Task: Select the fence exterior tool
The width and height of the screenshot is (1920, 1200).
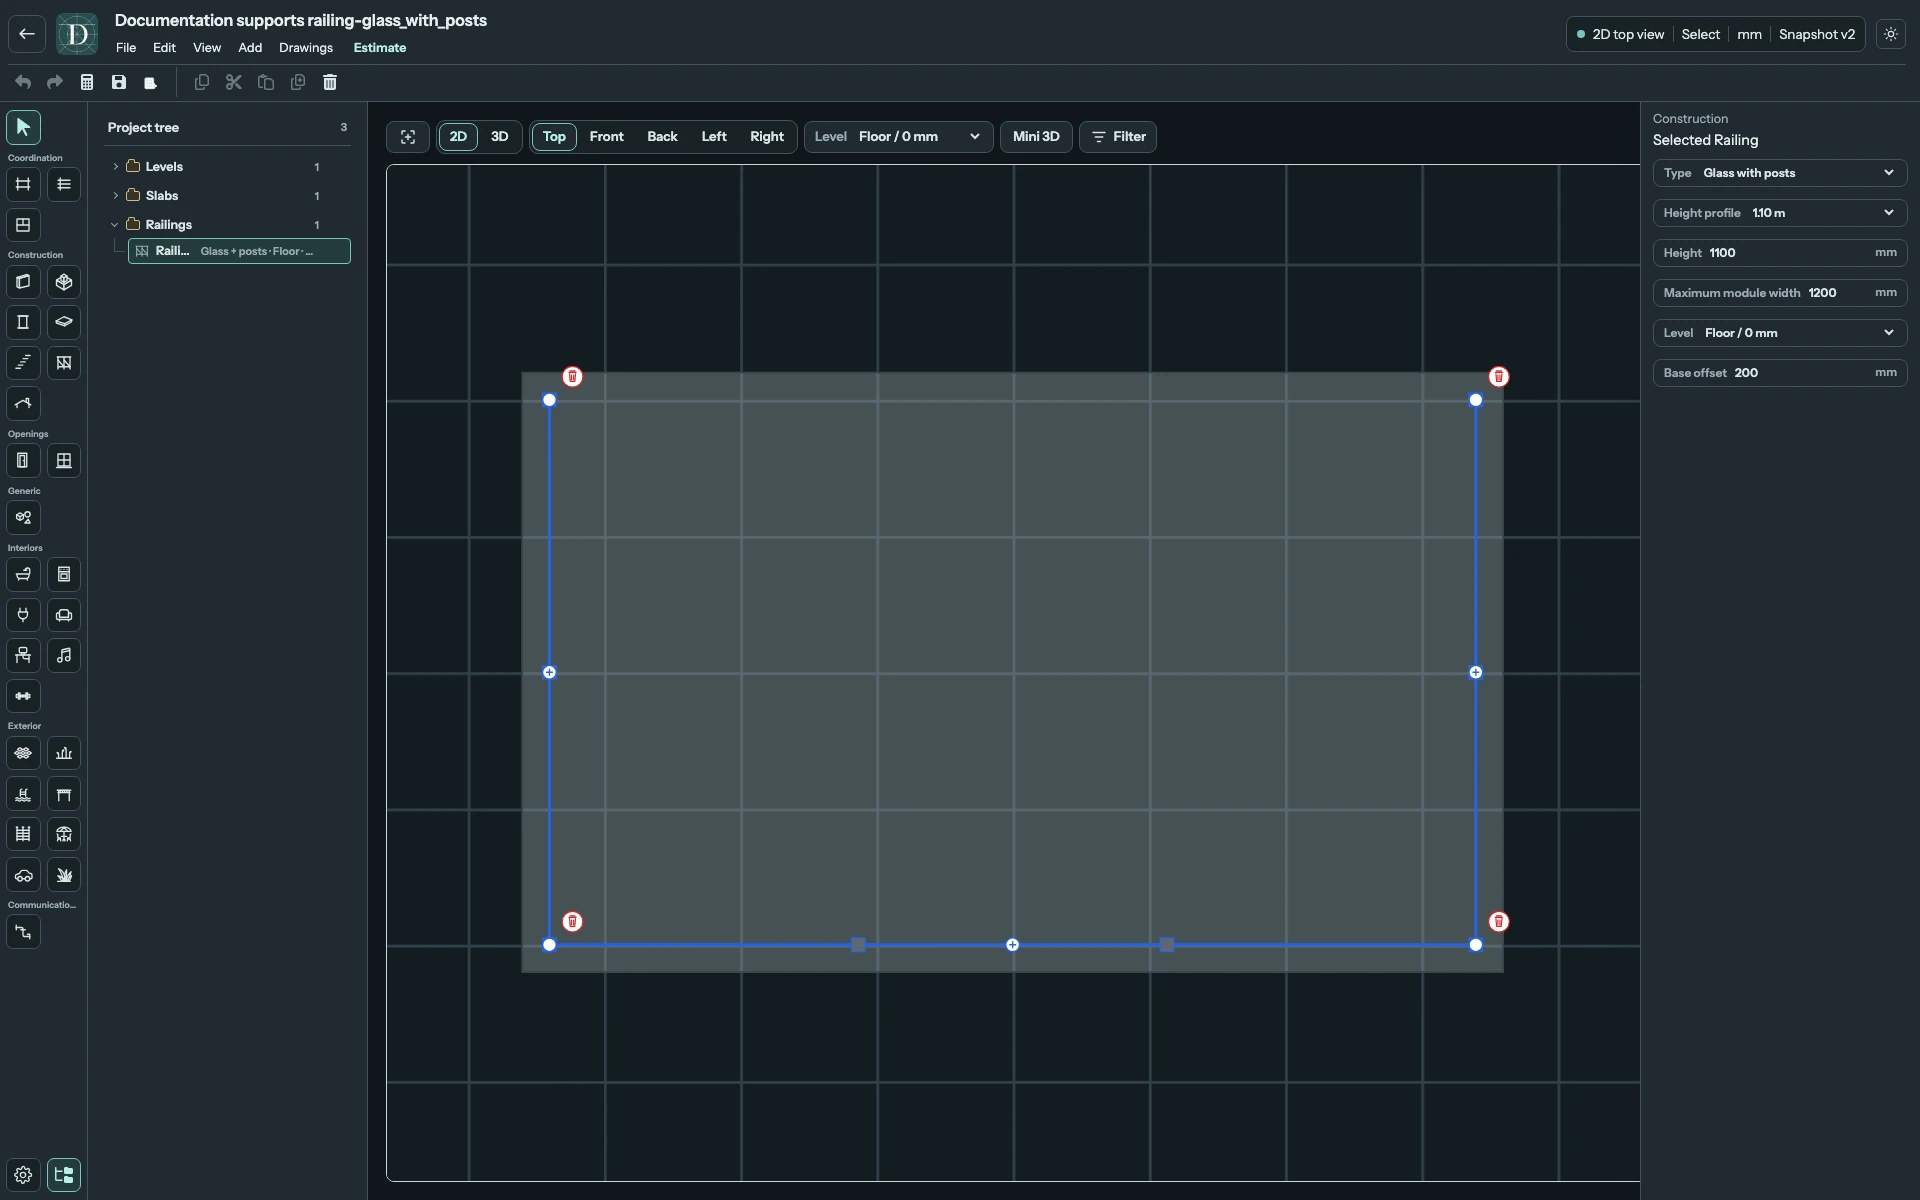Action: click(x=23, y=834)
